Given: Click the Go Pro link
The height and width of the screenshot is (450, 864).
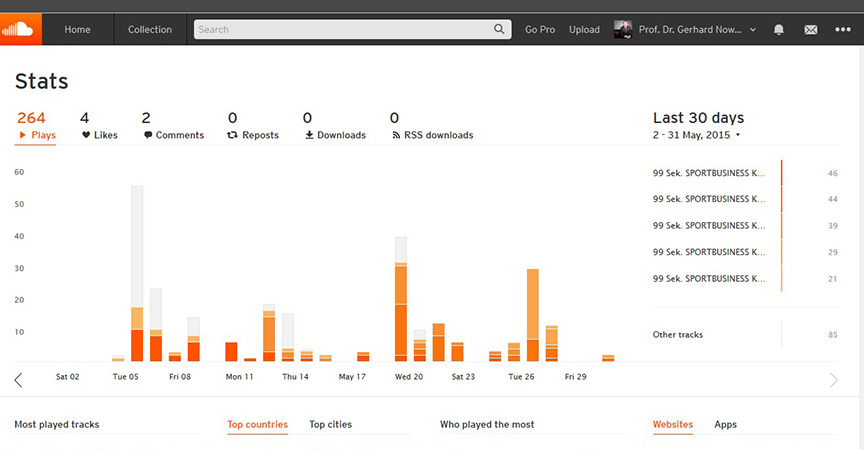Looking at the screenshot, I should coord(540,30).
